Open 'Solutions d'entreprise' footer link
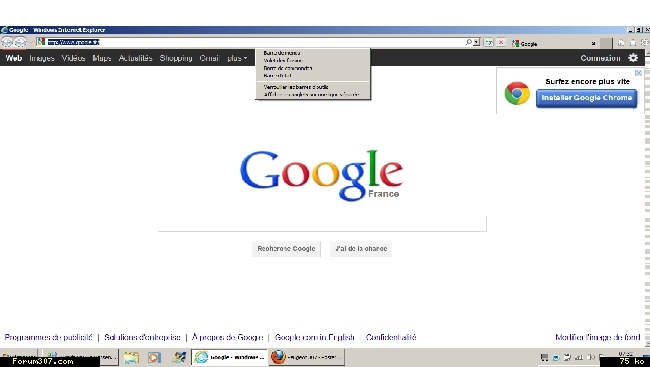Viewport: 650px width, 367px height. tap(142, 337)
